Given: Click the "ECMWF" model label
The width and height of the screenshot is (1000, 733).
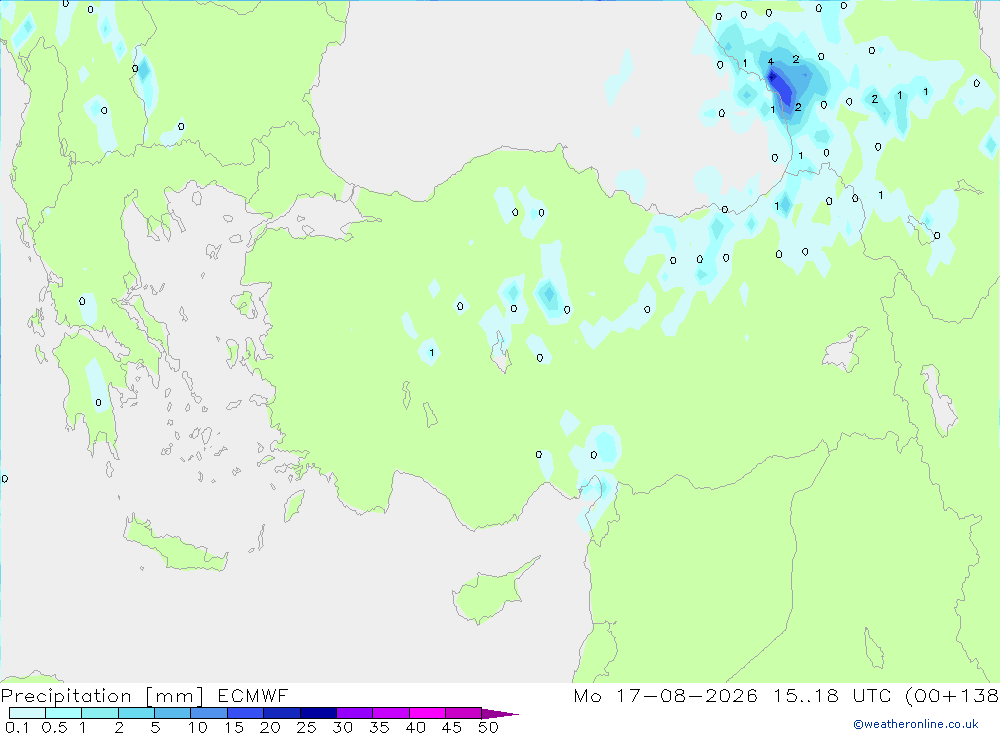Looking at the screenshot, I should [x=253, y=695].
